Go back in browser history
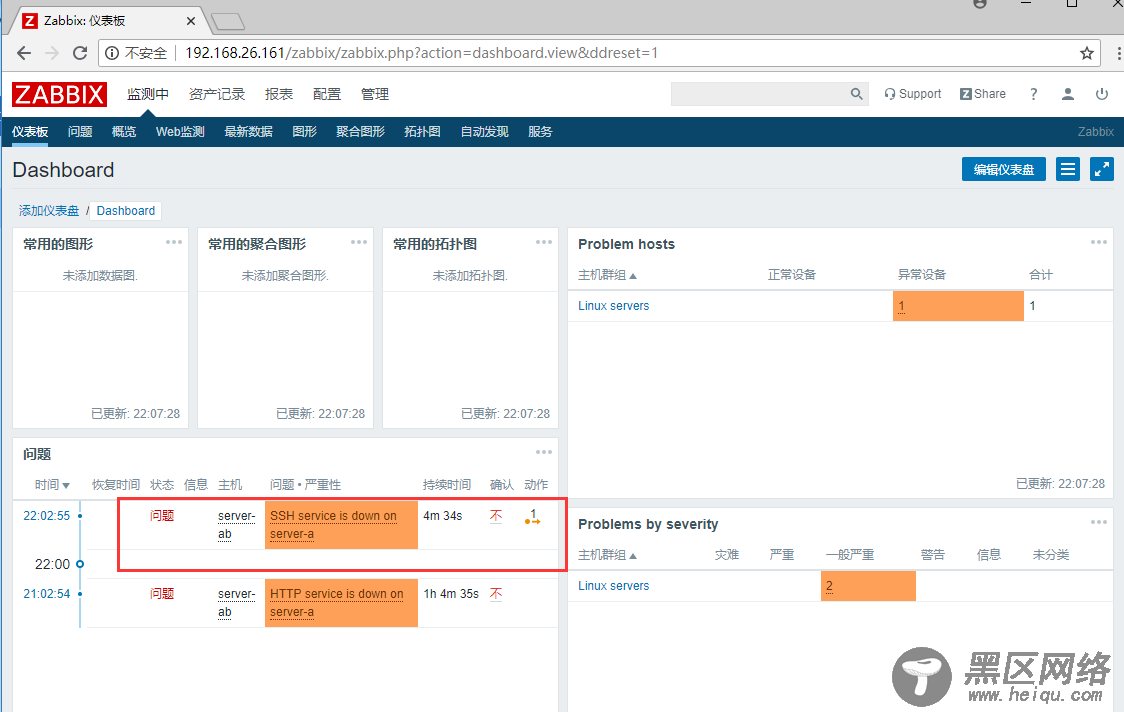Screen dimensions: 1124x712 [x=24, y=53]
